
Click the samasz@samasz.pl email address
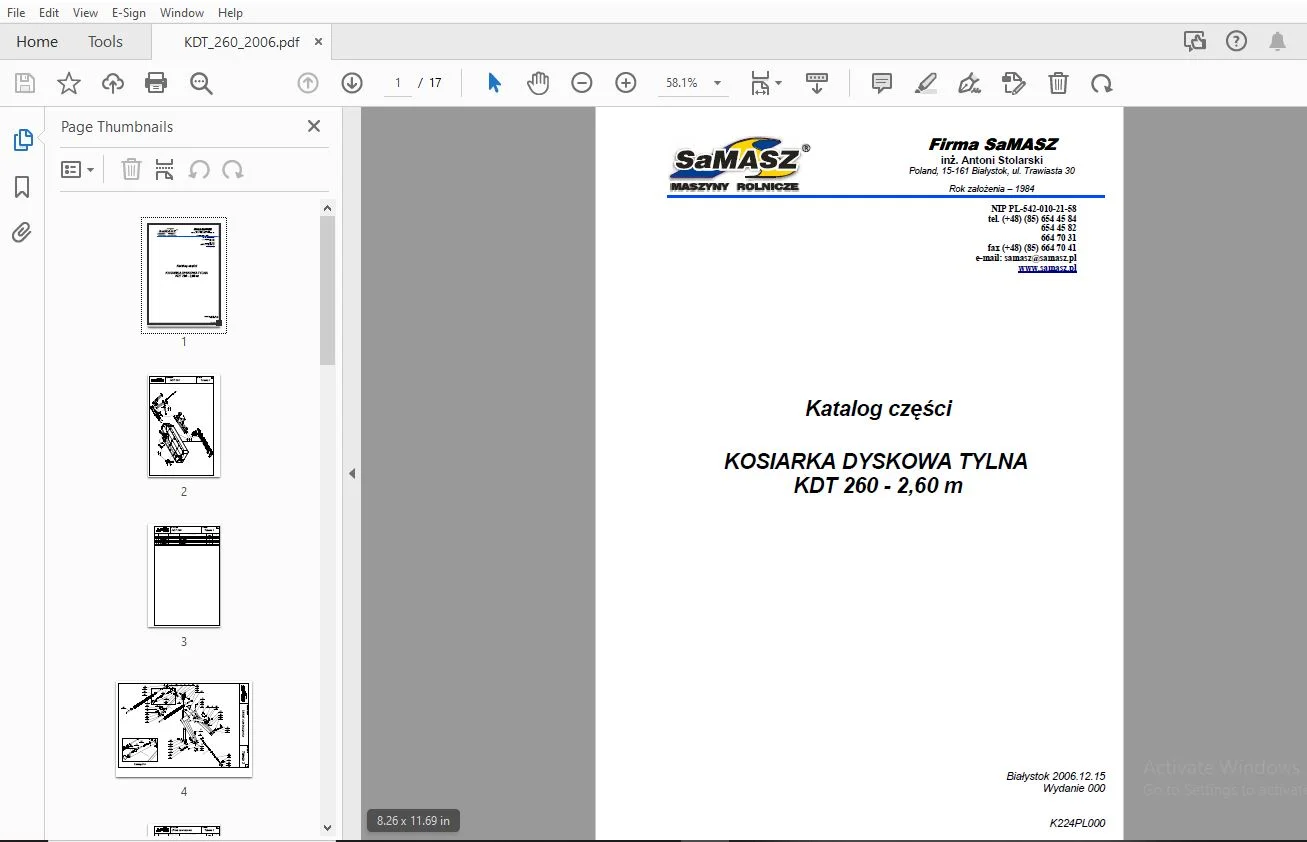(1041, 258)
